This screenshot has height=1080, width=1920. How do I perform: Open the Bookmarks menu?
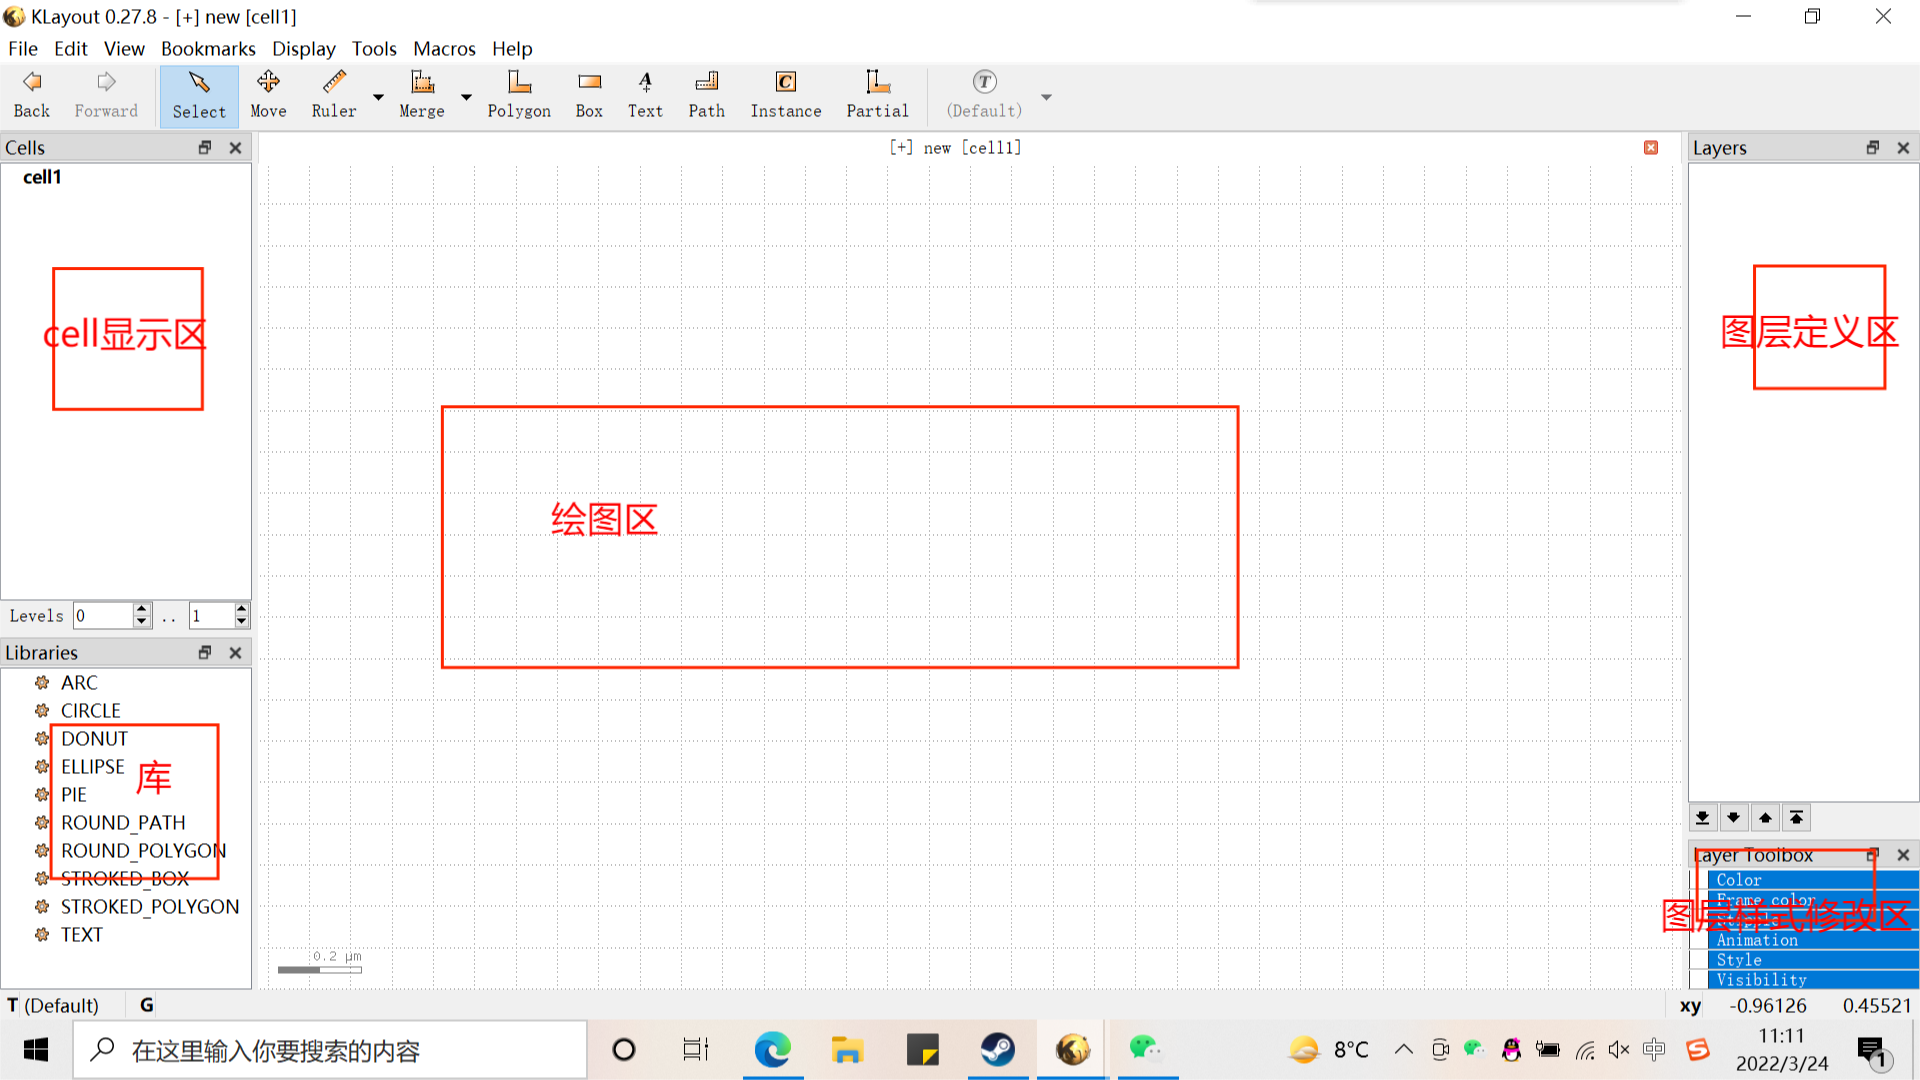tap(208, 48)
